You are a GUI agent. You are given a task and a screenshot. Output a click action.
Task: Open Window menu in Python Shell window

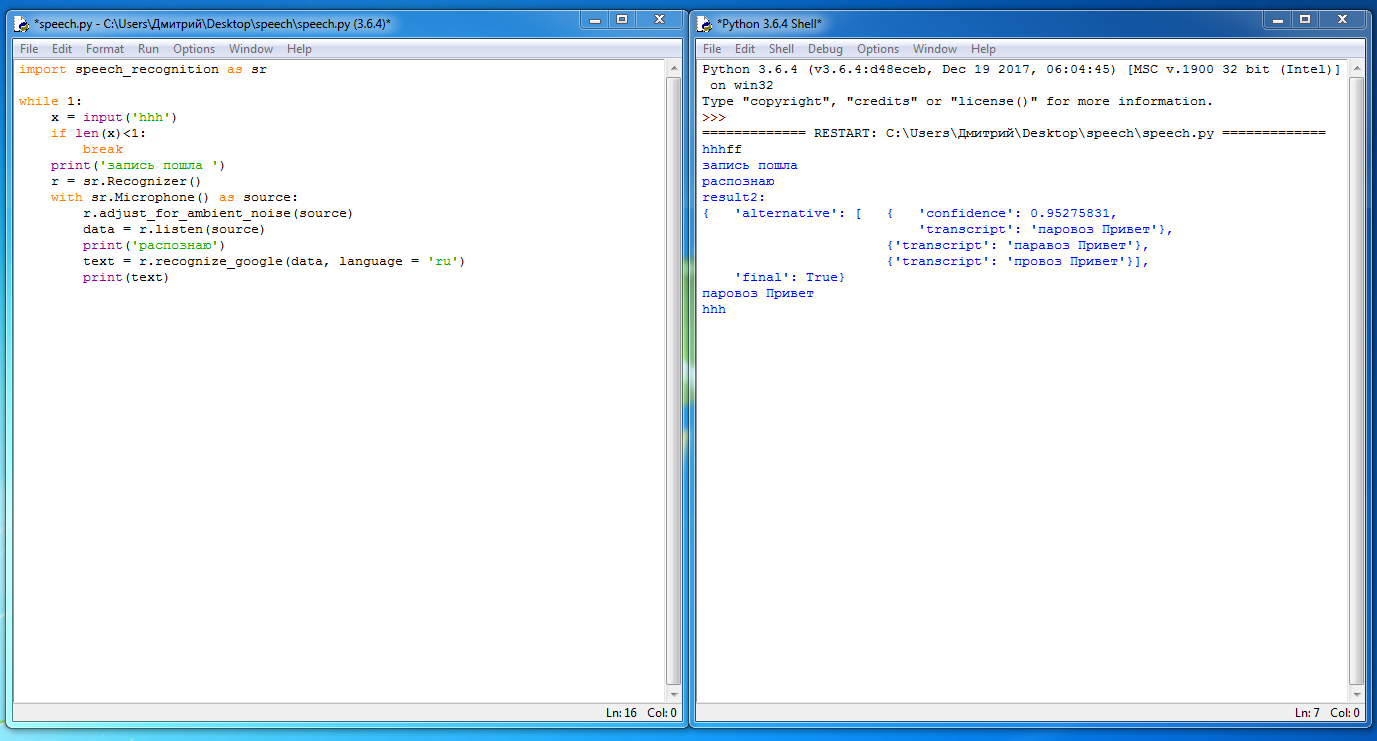click(x=935, y=48)
